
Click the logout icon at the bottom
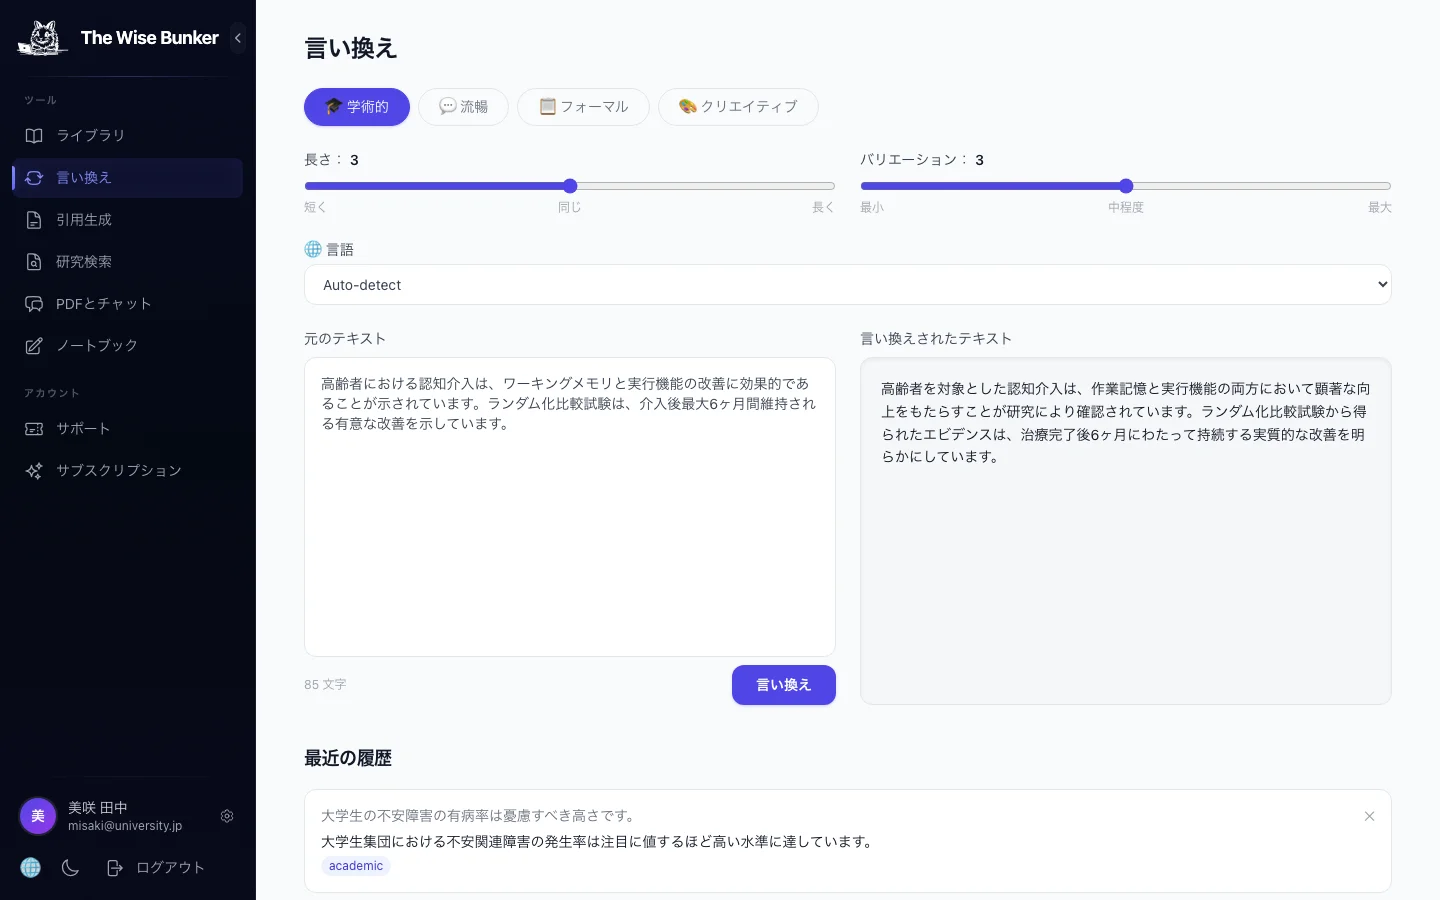115,868
